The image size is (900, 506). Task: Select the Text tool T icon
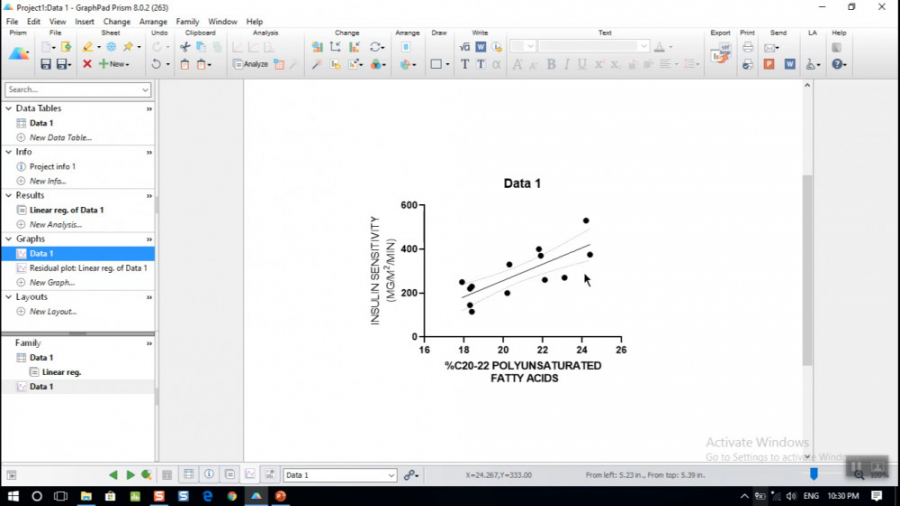pyautogui.click(x=465, y=64)
